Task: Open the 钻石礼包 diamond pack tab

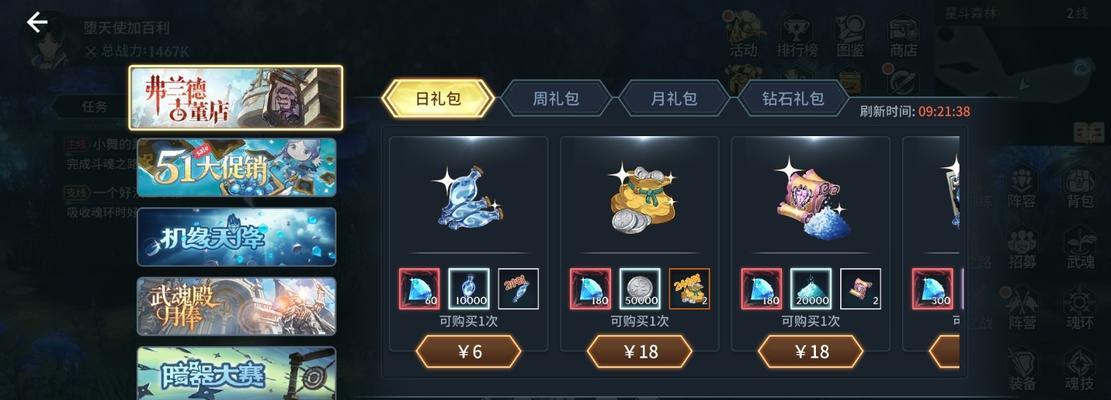Action: coord(793,98)
